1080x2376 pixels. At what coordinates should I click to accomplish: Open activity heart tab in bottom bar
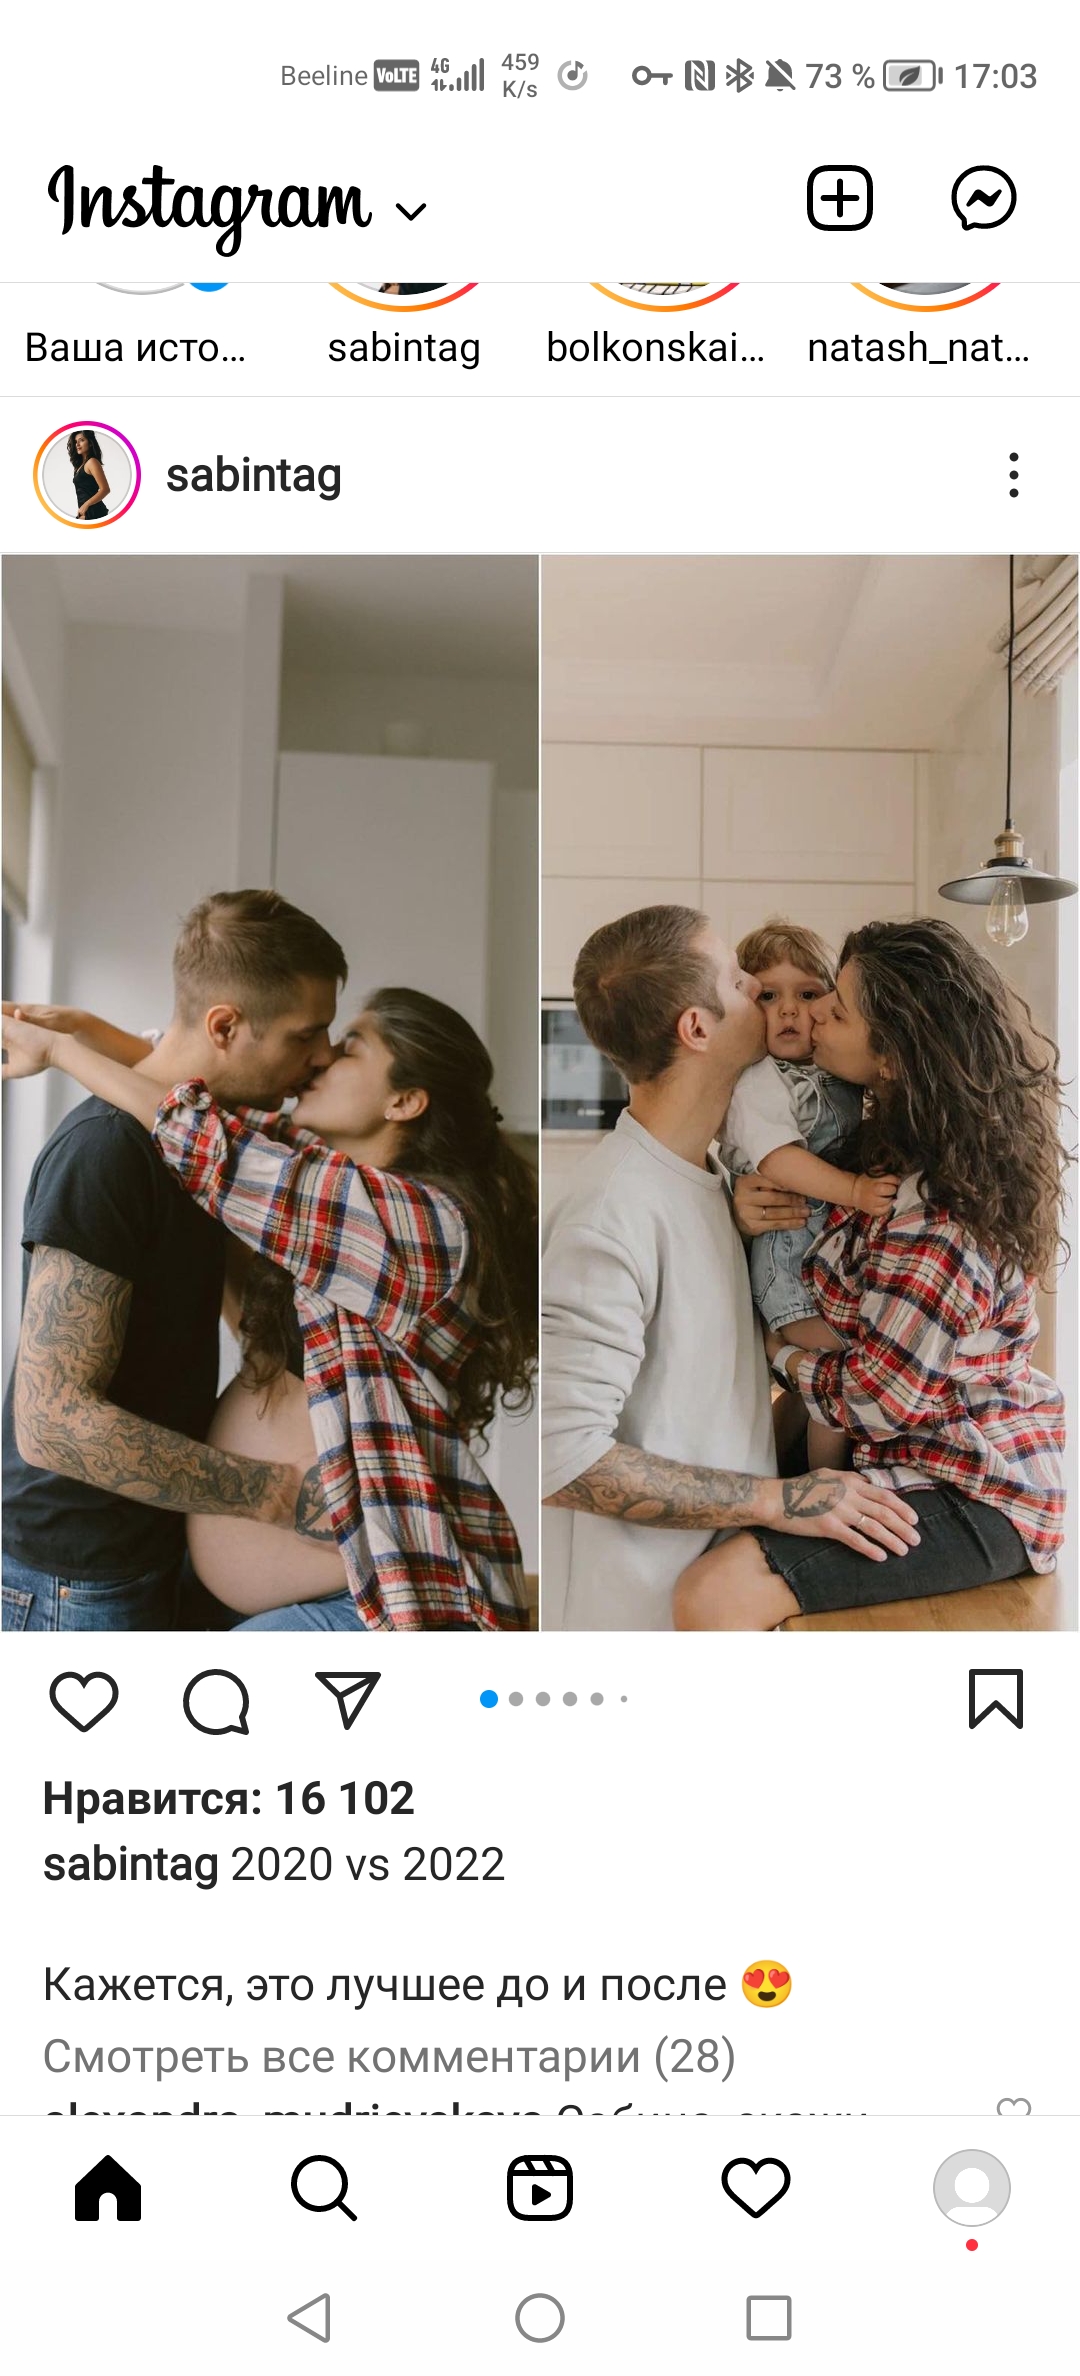[x=756, y=2188]
